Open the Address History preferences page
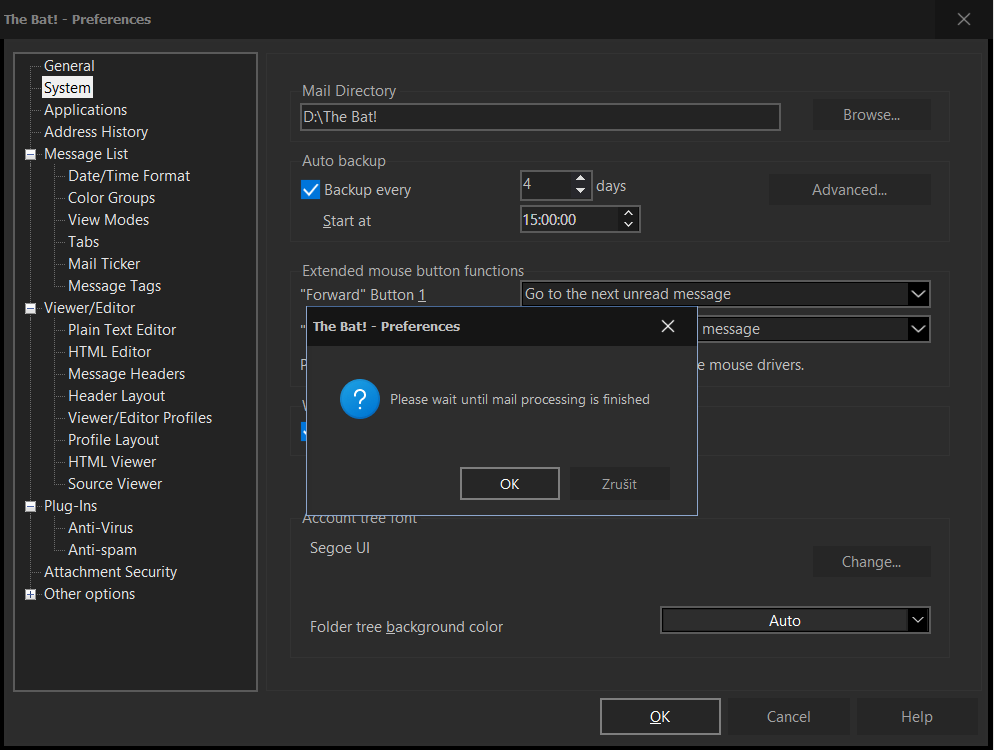994x750 pixels. (x=96, y=132)
